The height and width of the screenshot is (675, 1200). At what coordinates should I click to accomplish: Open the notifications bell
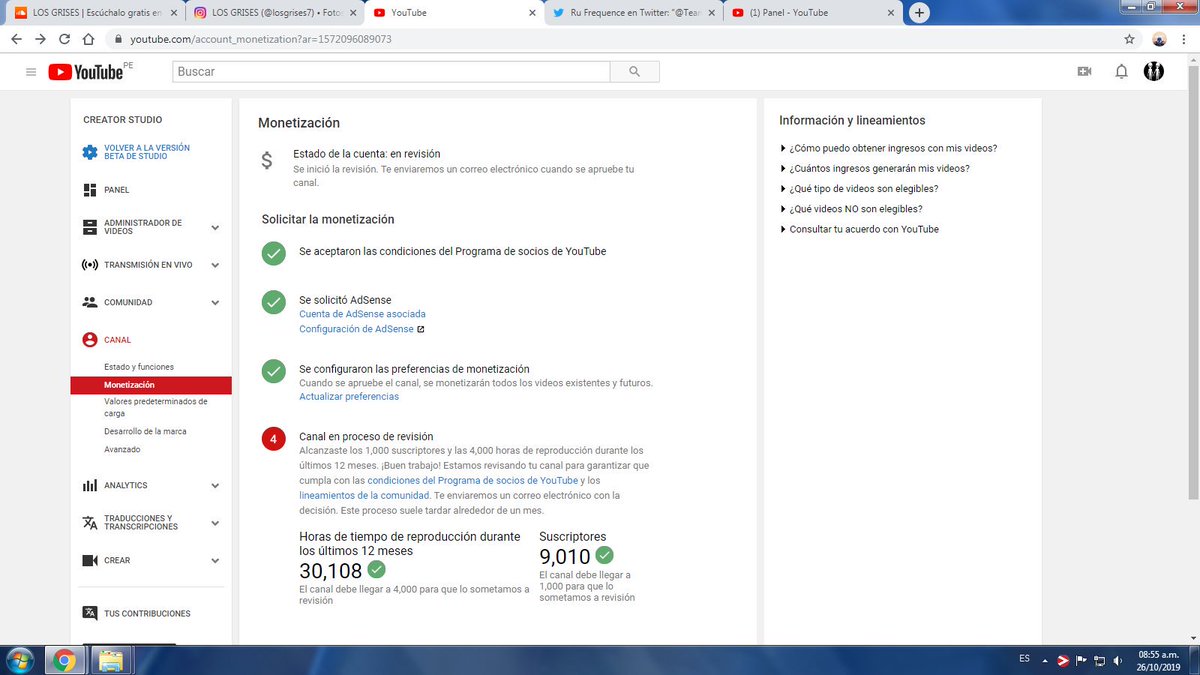pos(1121,72)
